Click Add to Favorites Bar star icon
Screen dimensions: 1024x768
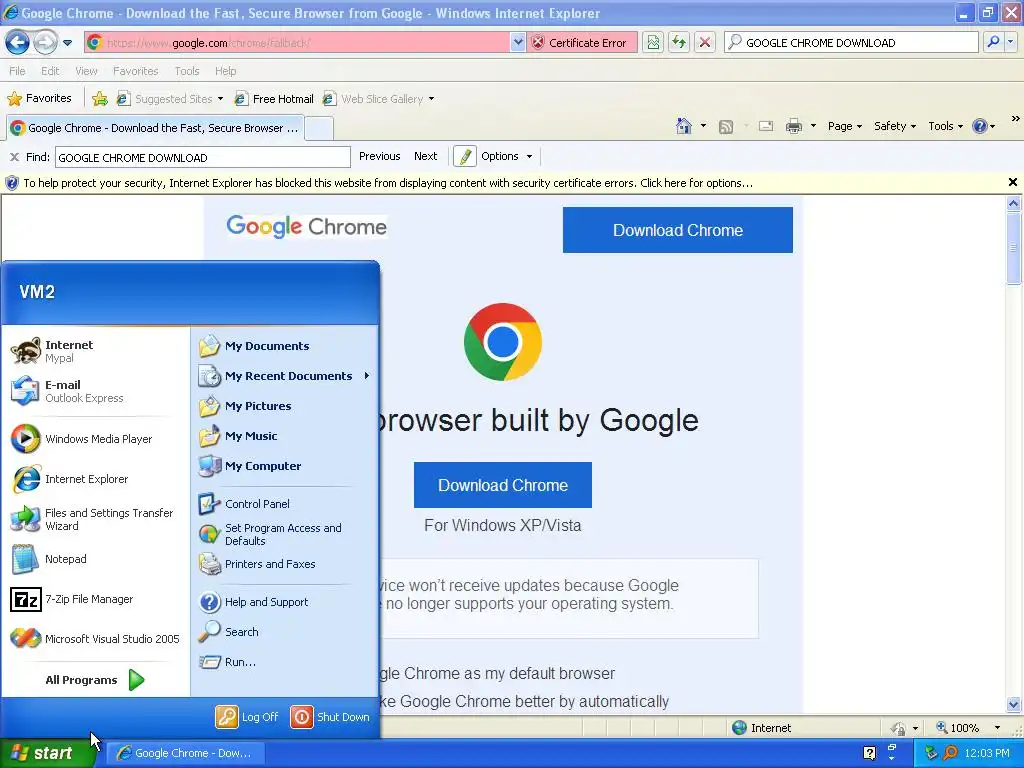100,99
